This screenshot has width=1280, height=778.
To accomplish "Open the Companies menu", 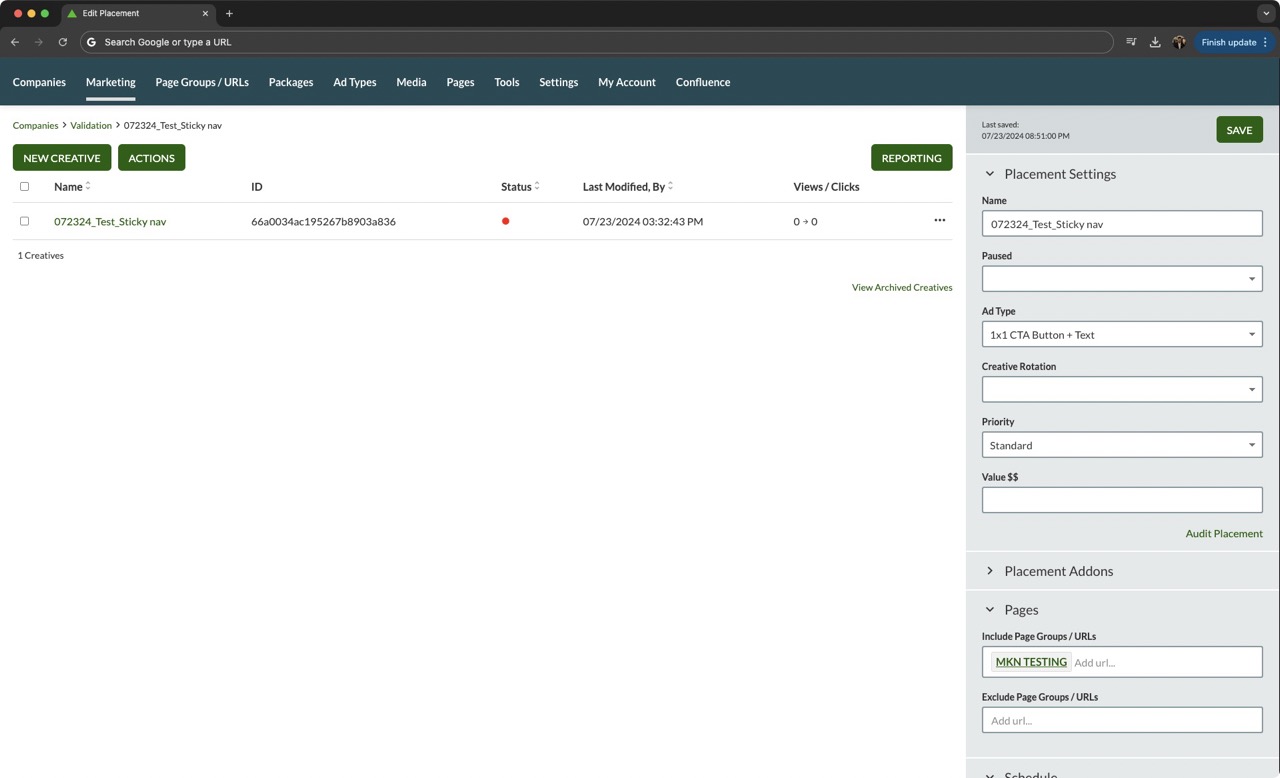I will click(39, 82).
